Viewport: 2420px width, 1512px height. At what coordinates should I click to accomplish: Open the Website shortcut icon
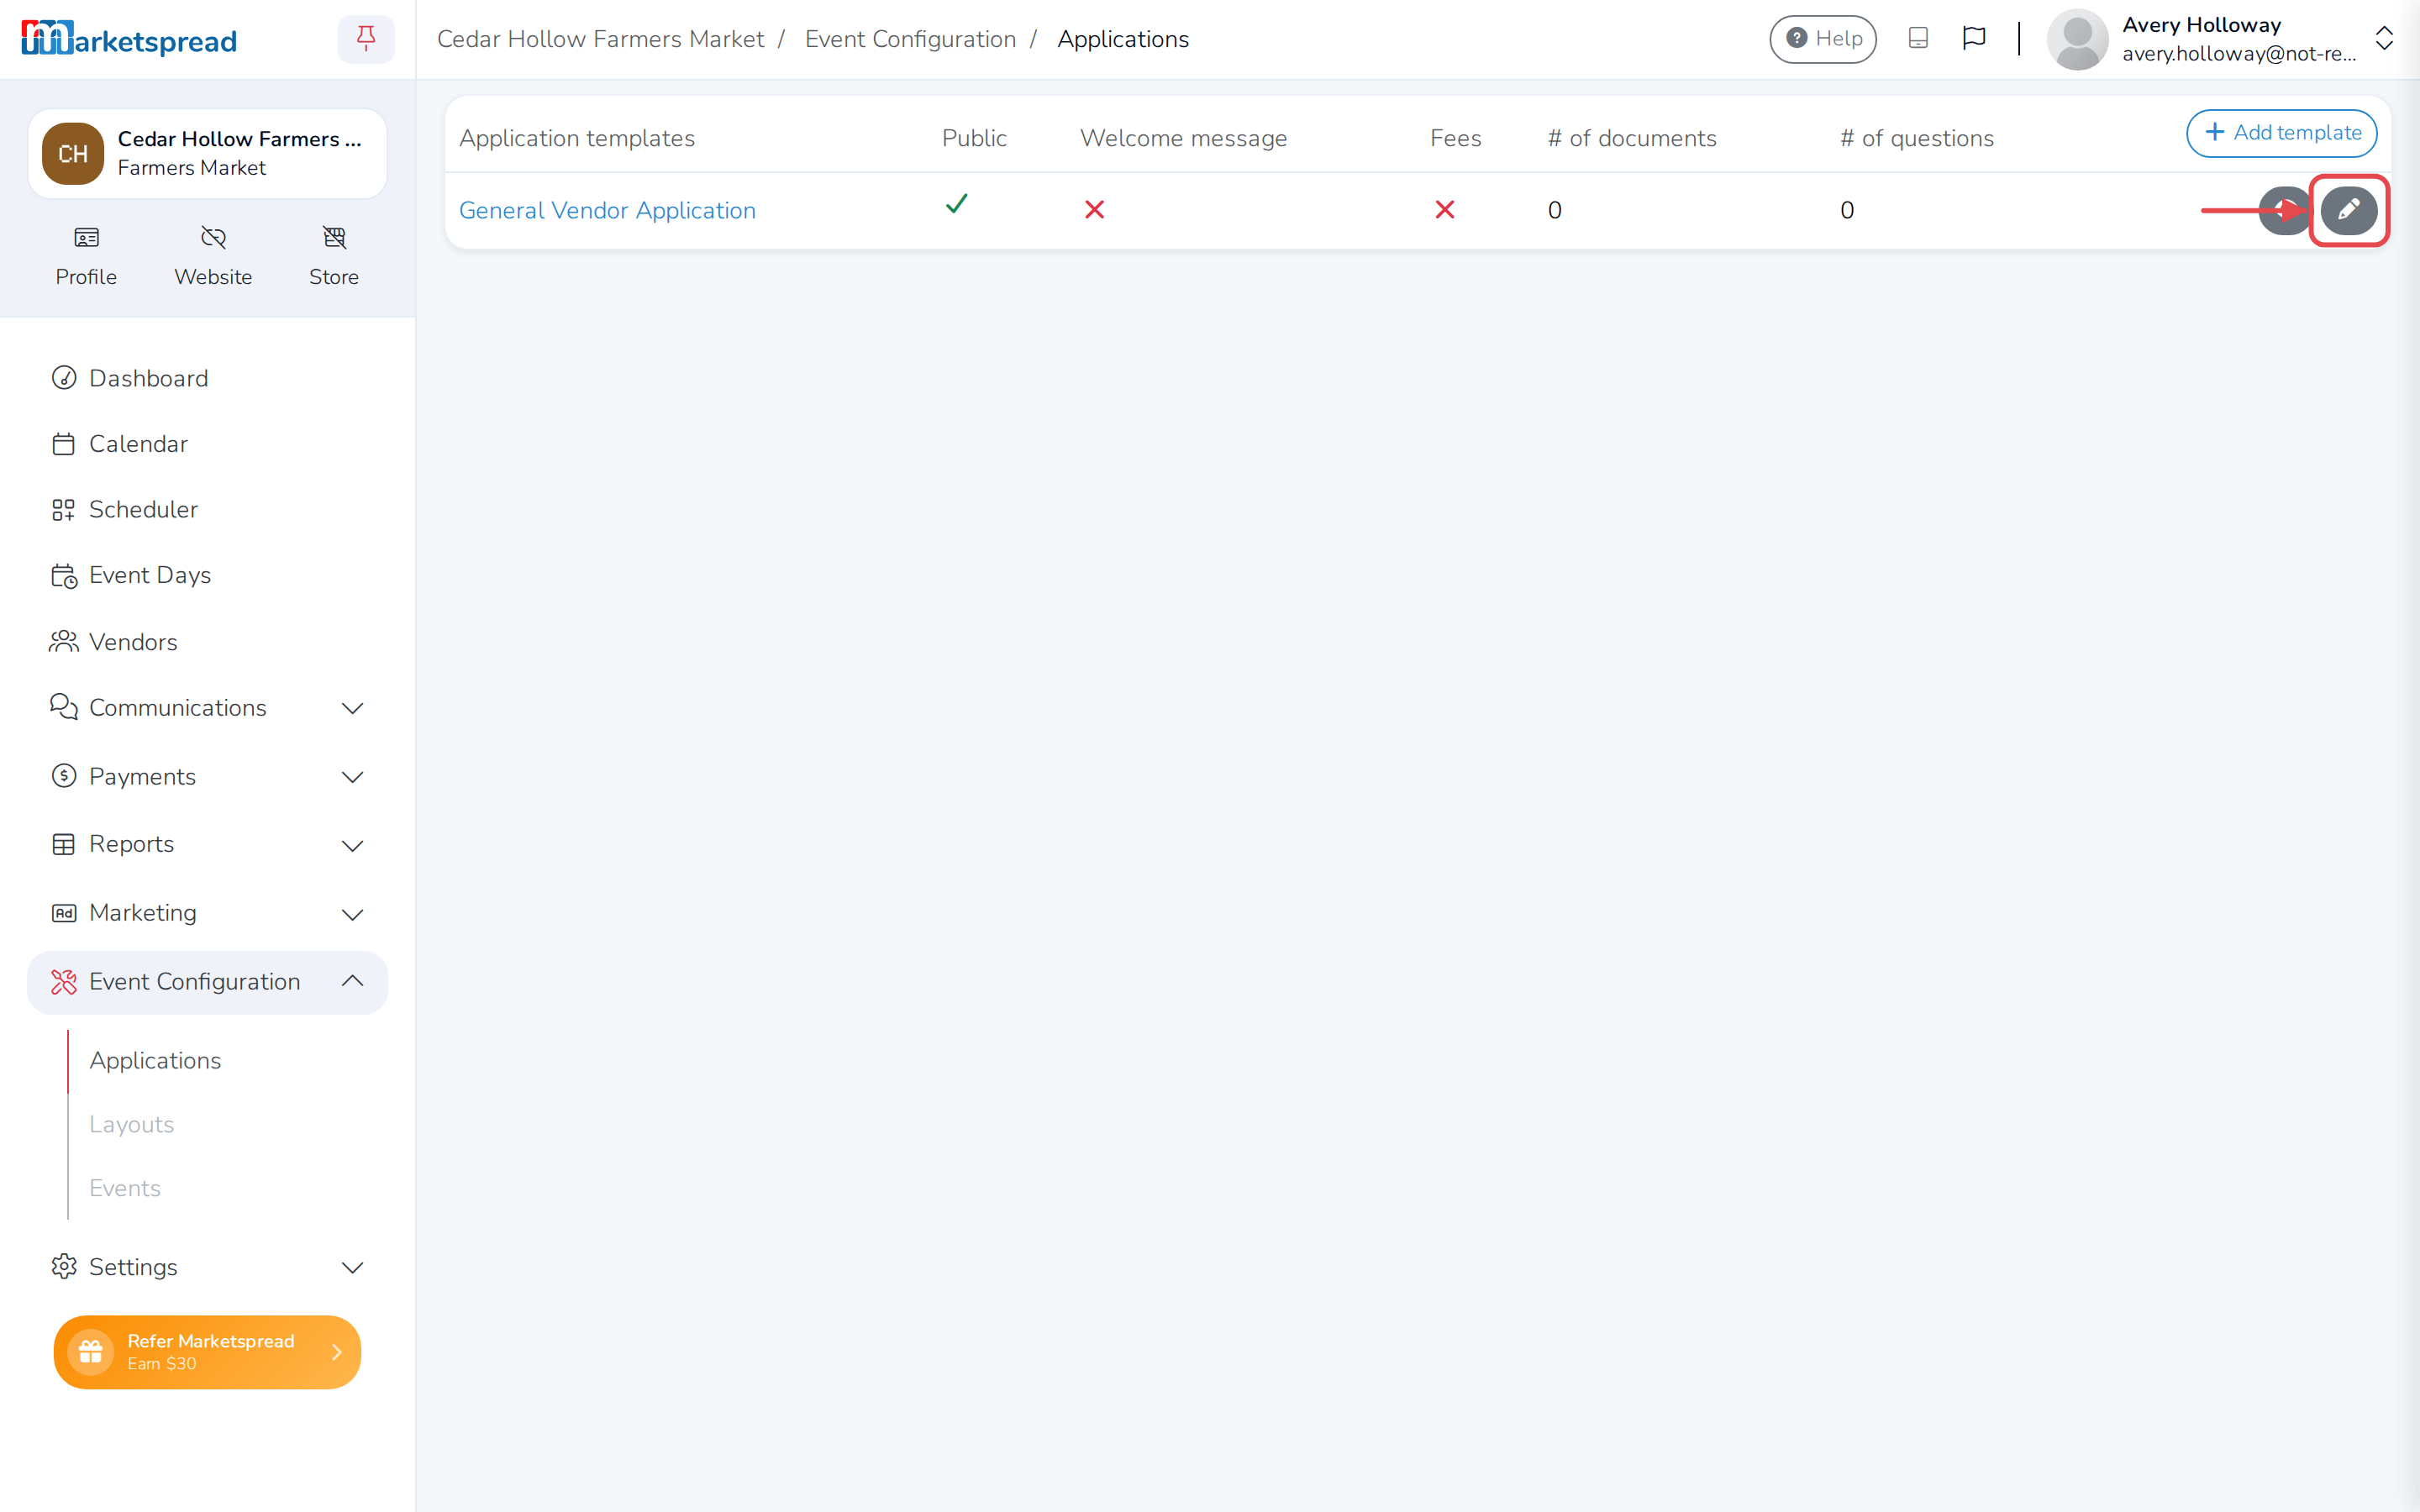(x=213, y=237)
